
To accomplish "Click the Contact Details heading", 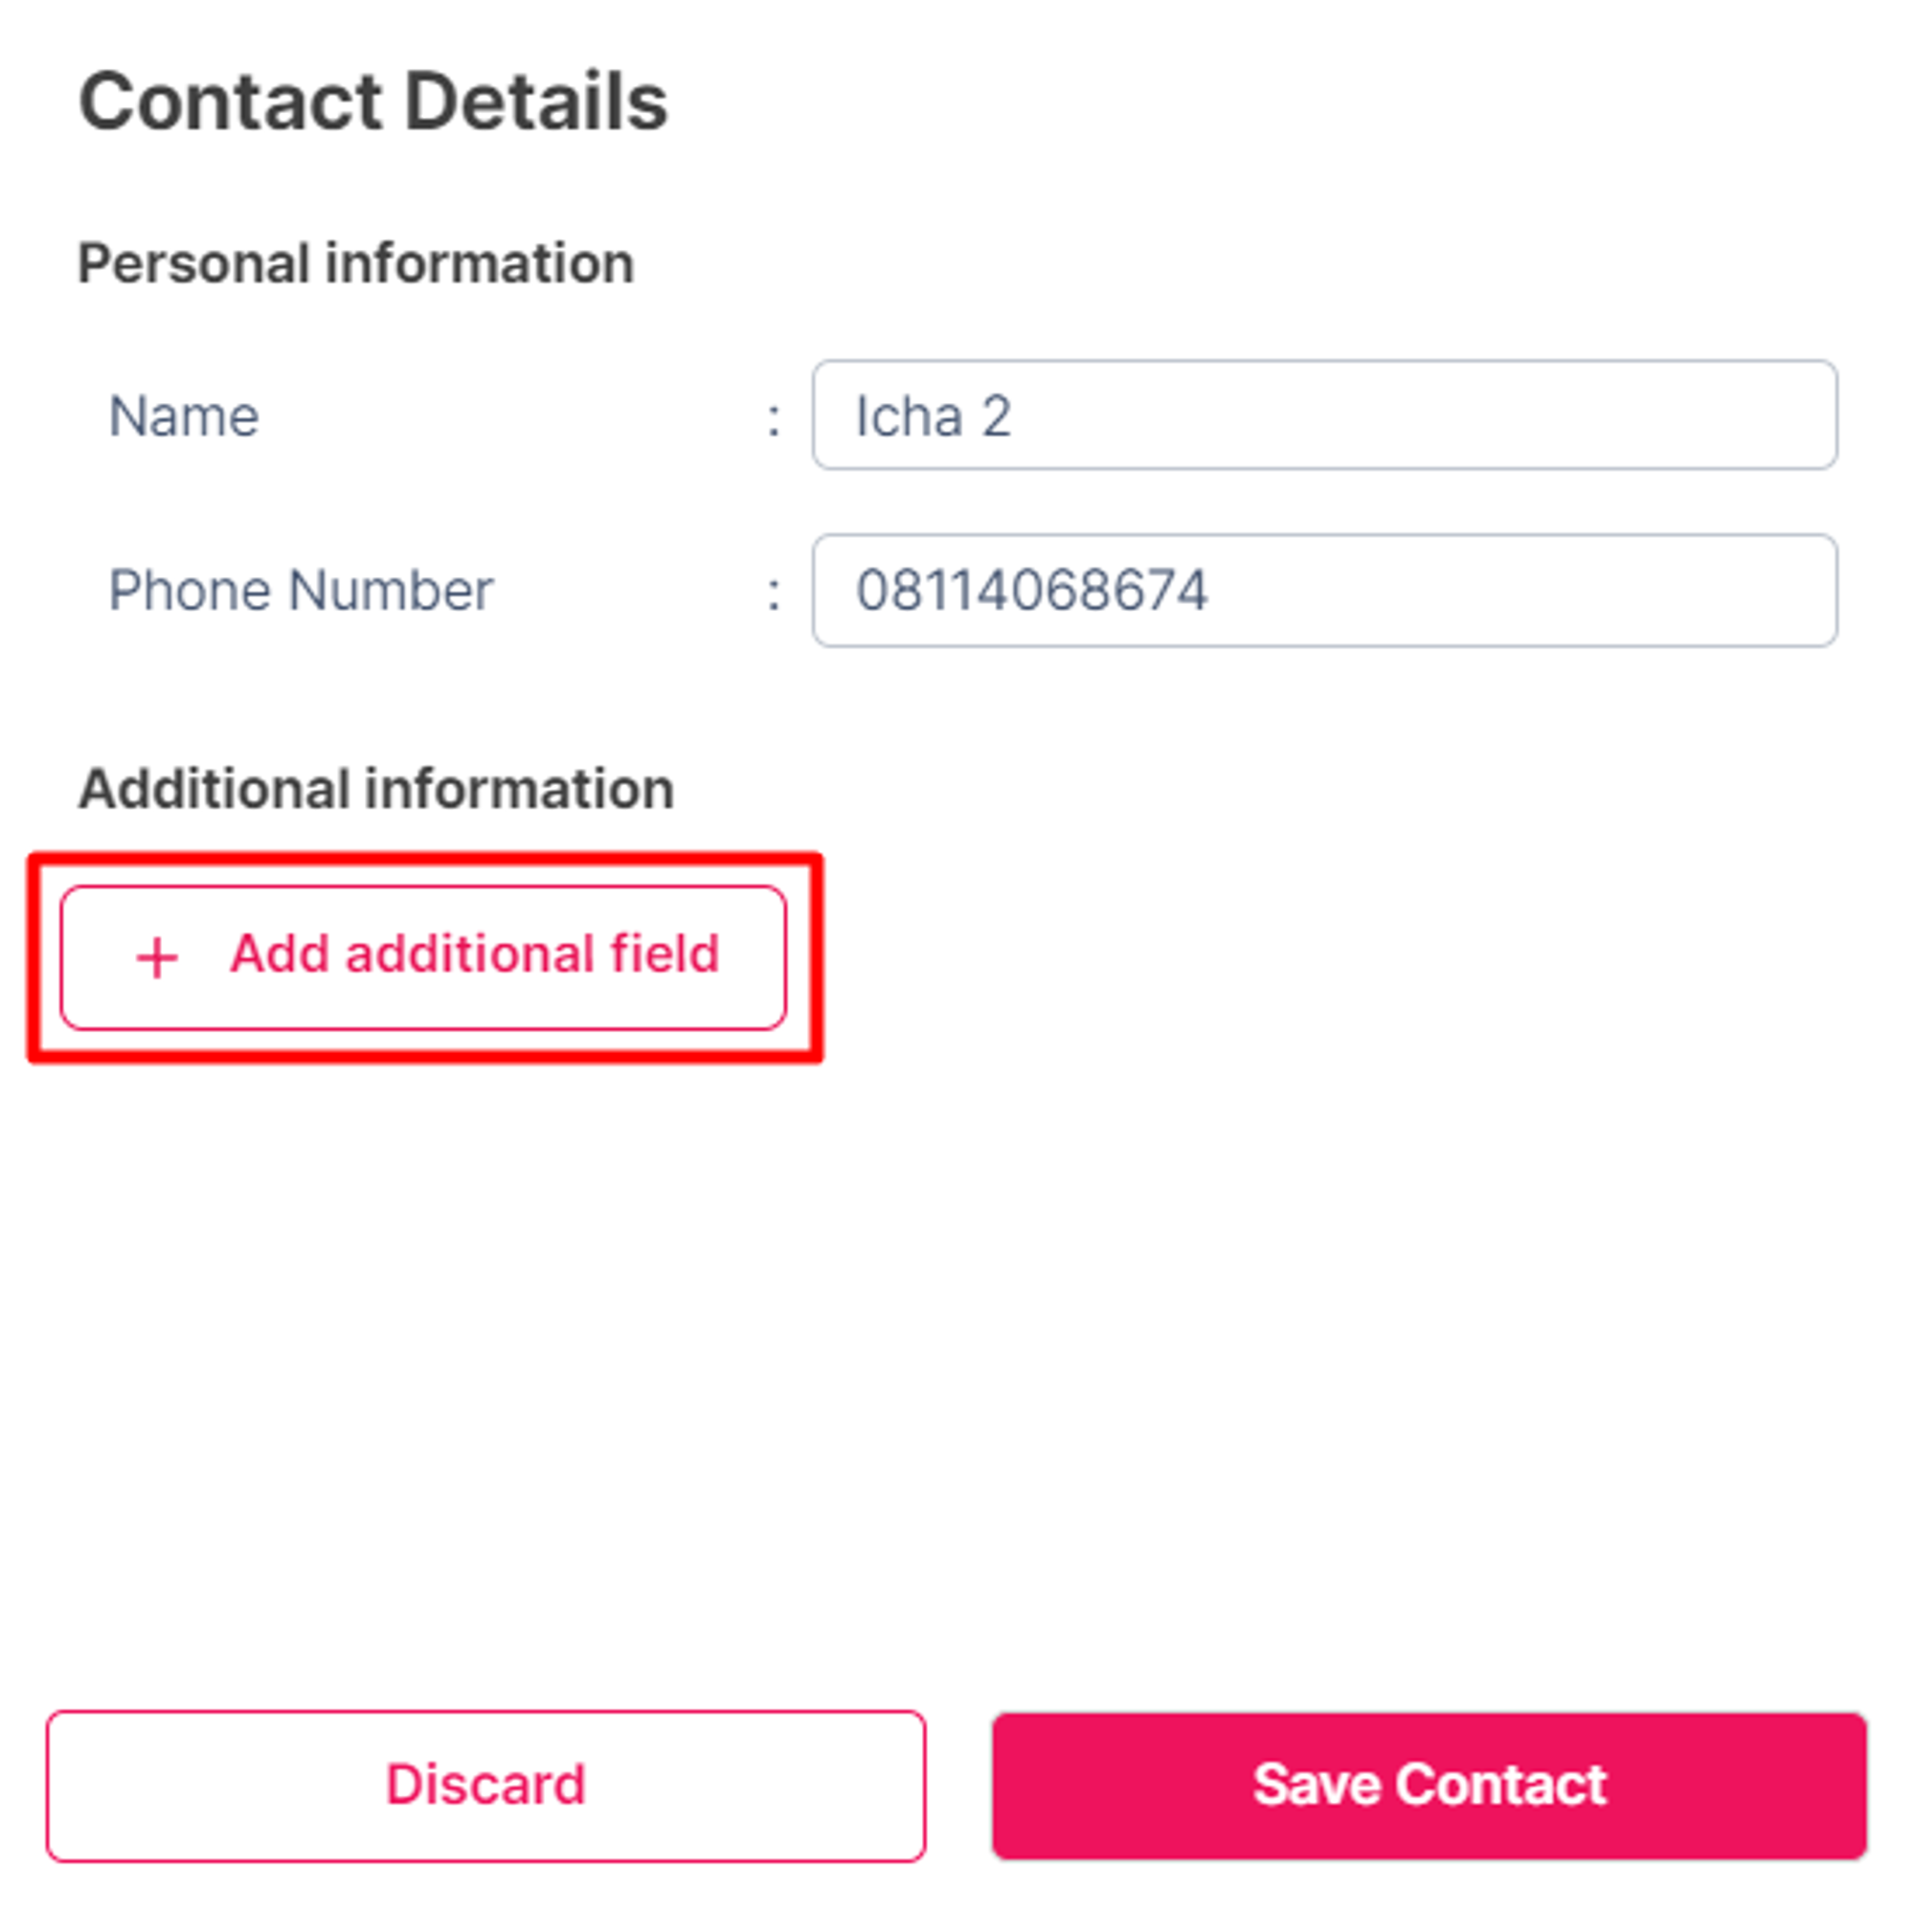I will [x=373, y=102].
